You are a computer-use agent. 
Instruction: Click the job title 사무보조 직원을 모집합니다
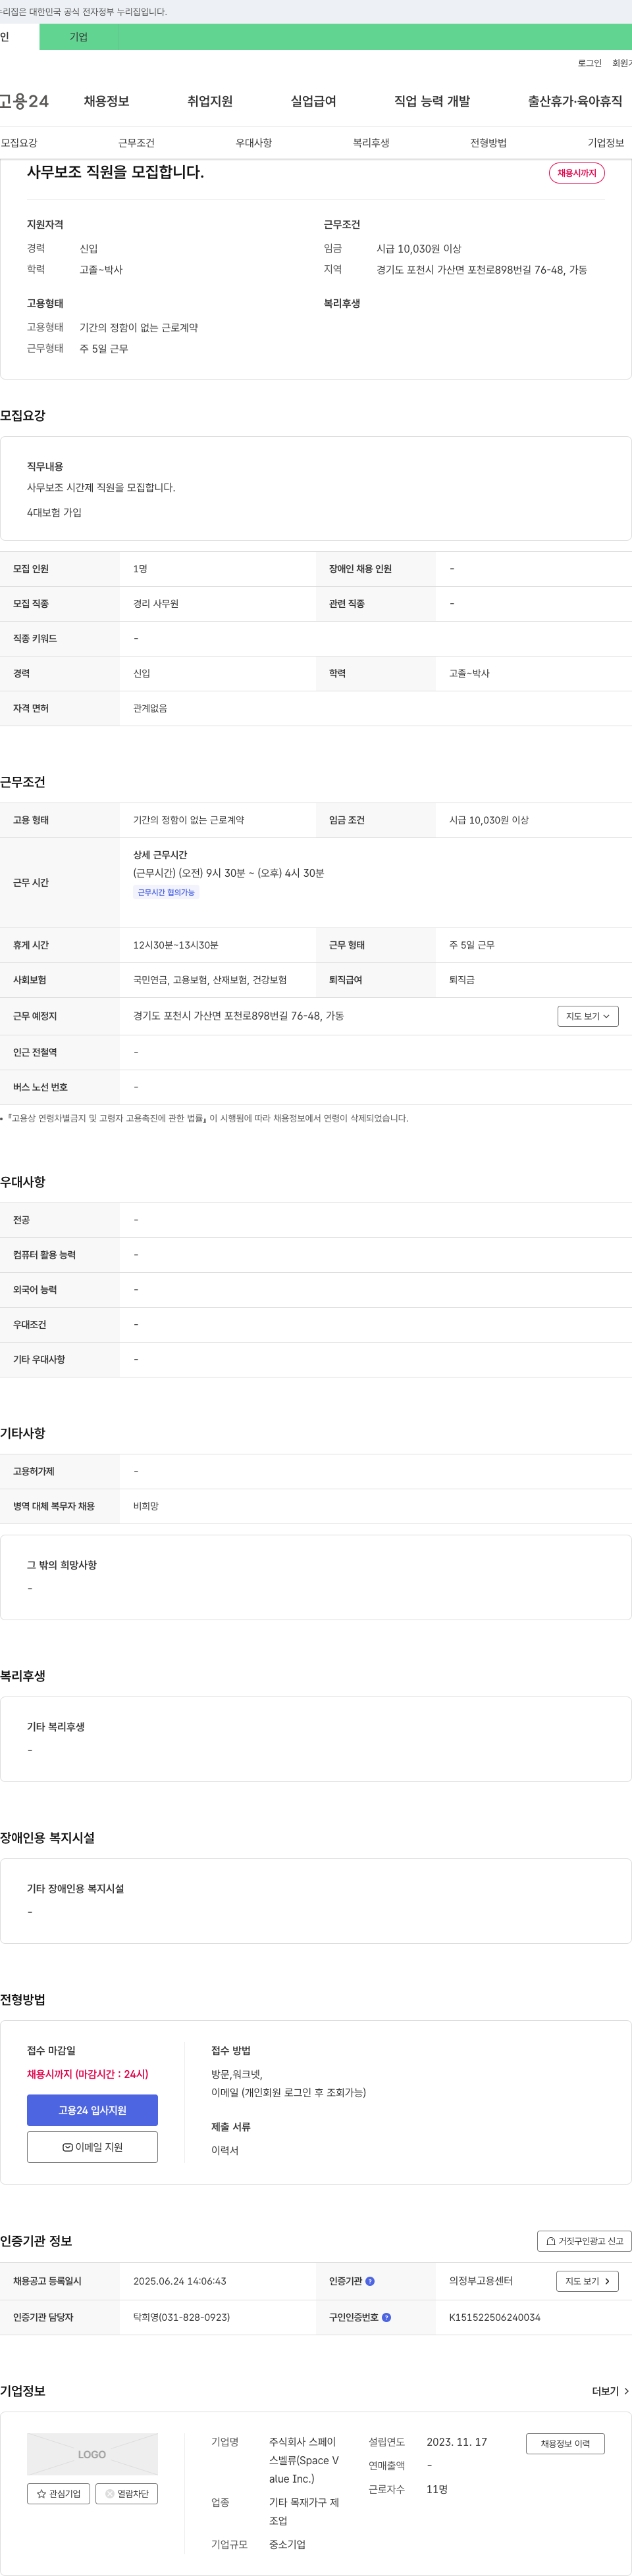click(115, 172)
